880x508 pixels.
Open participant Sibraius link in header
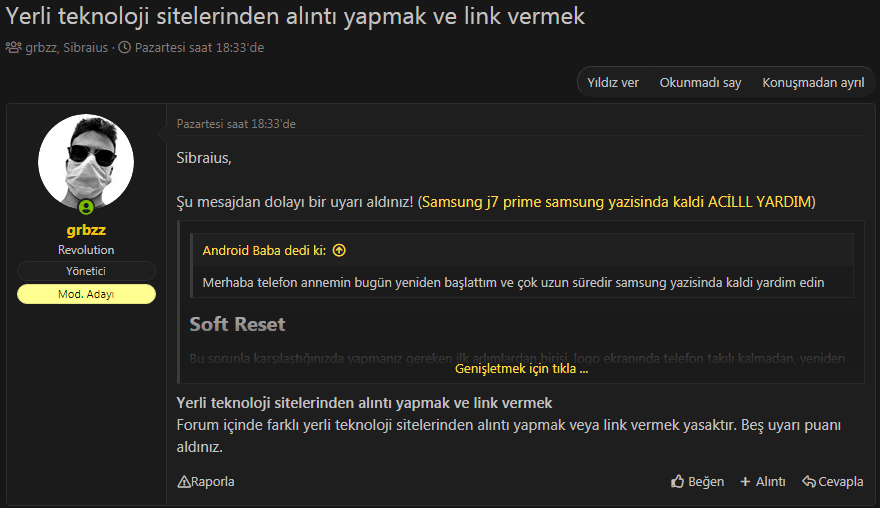point(85,48)
